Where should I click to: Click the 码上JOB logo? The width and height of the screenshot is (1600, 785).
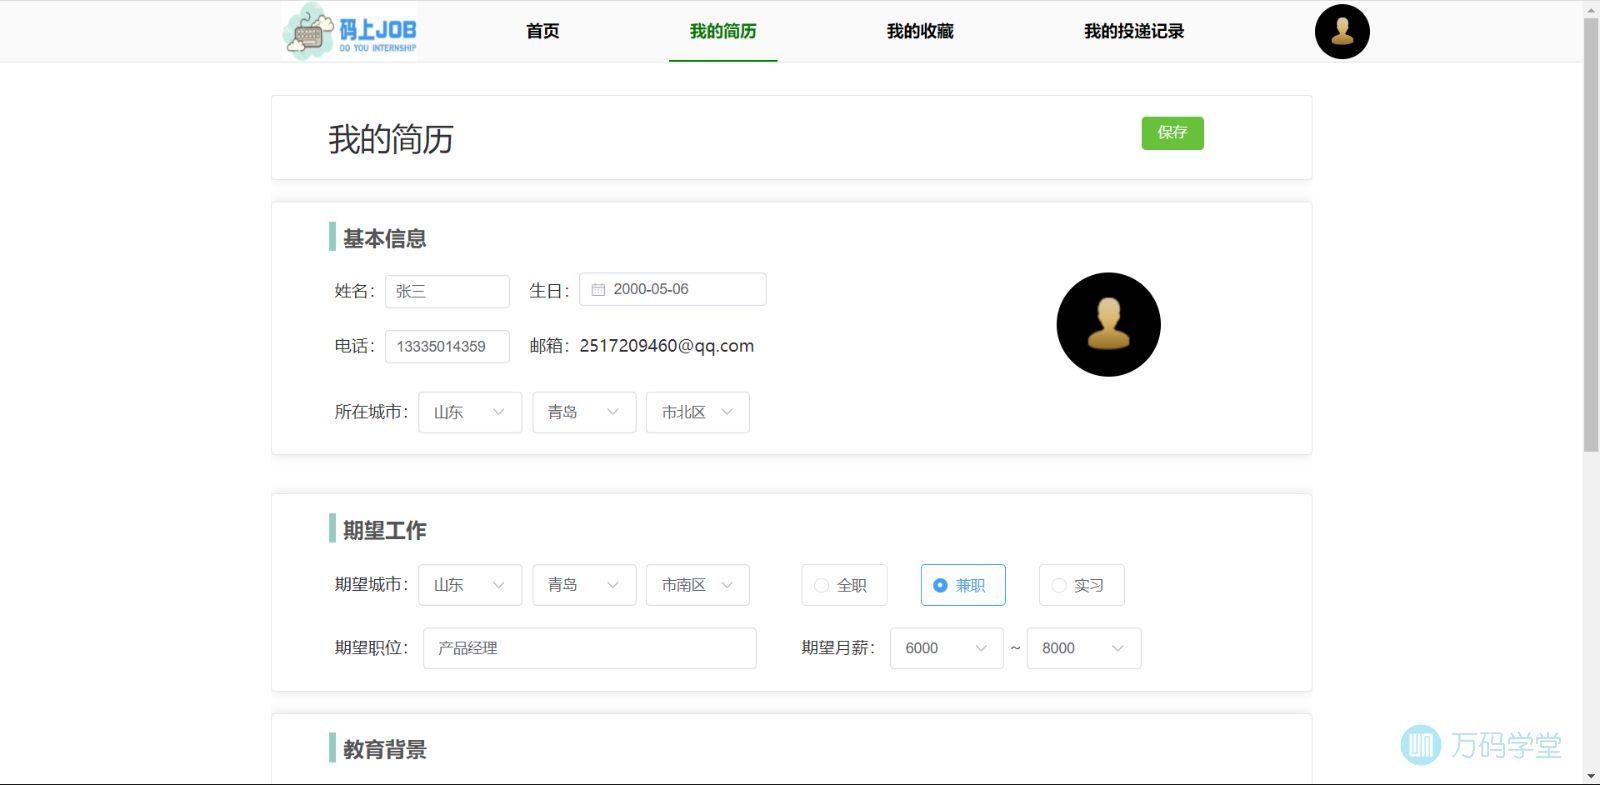350,31
